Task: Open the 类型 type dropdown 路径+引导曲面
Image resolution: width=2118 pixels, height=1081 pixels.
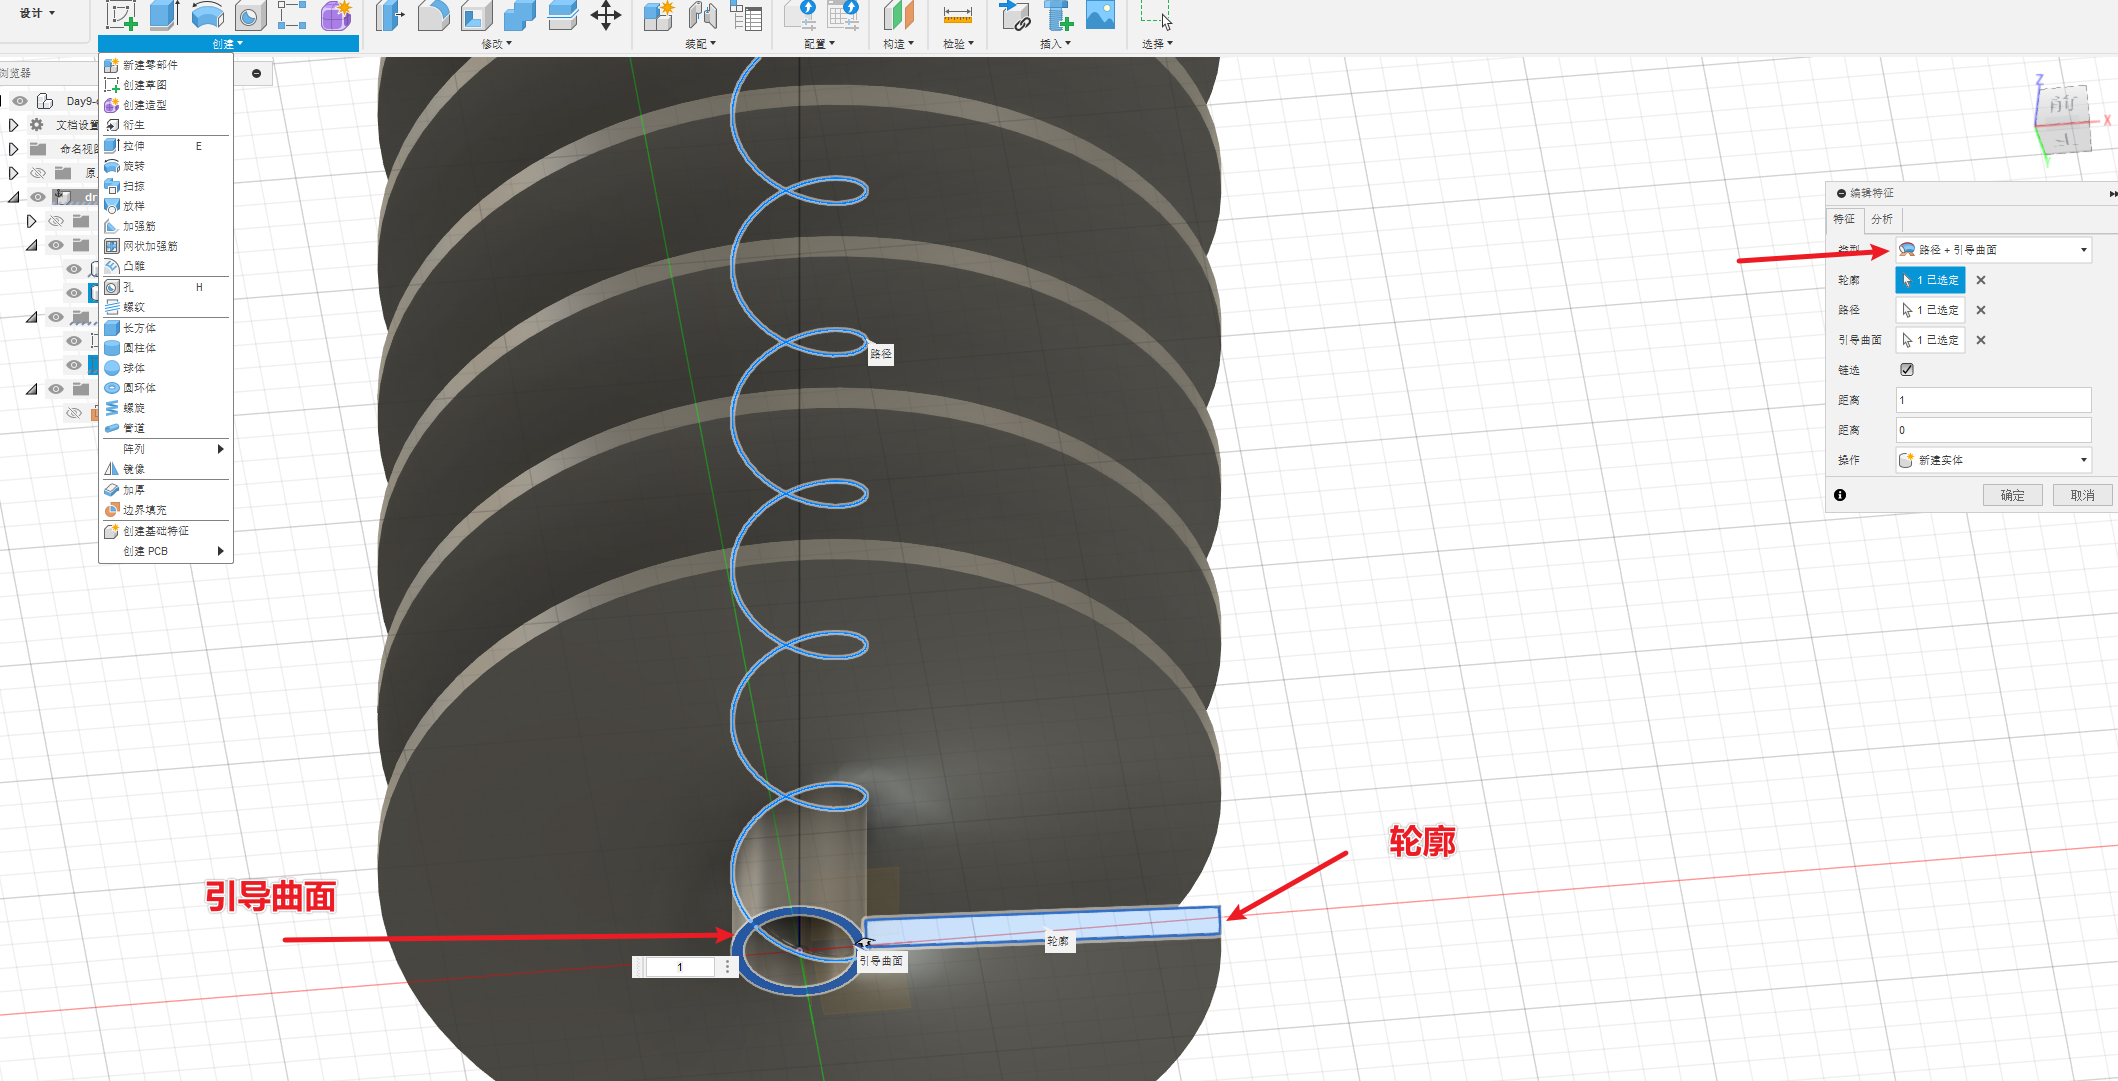Action: 1993,250
